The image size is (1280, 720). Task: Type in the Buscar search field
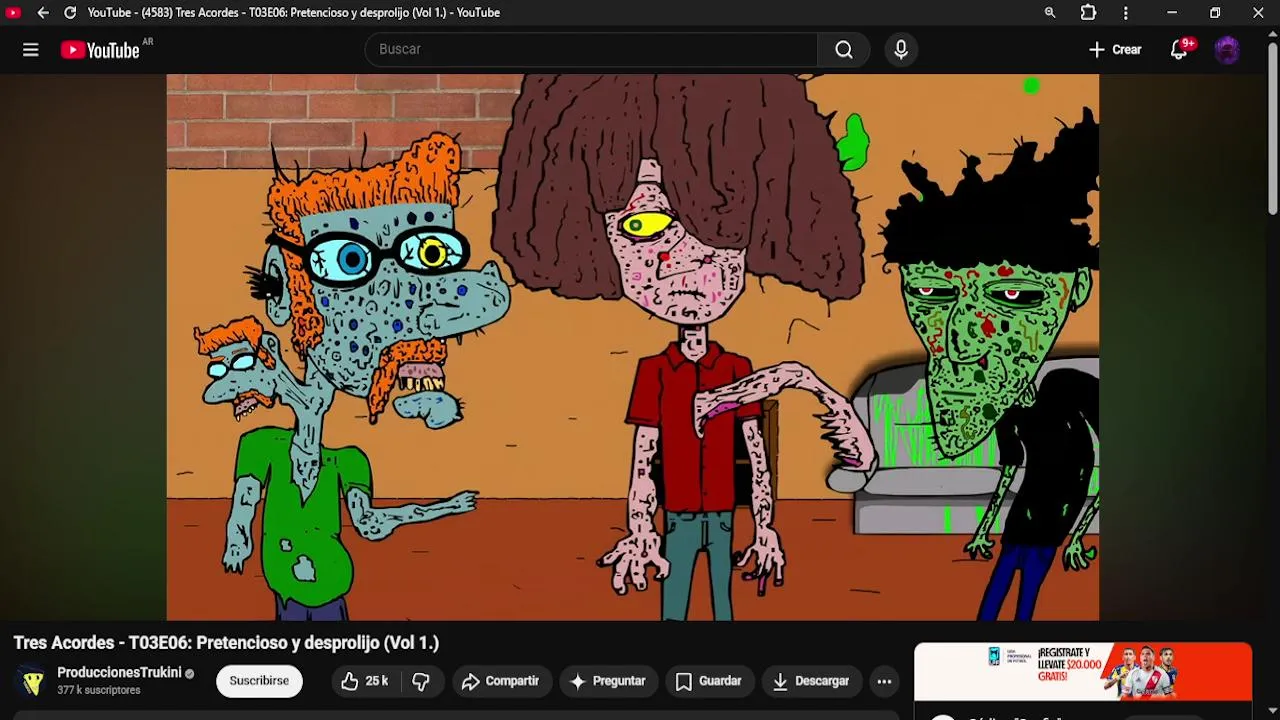click(x=591, y=50)
